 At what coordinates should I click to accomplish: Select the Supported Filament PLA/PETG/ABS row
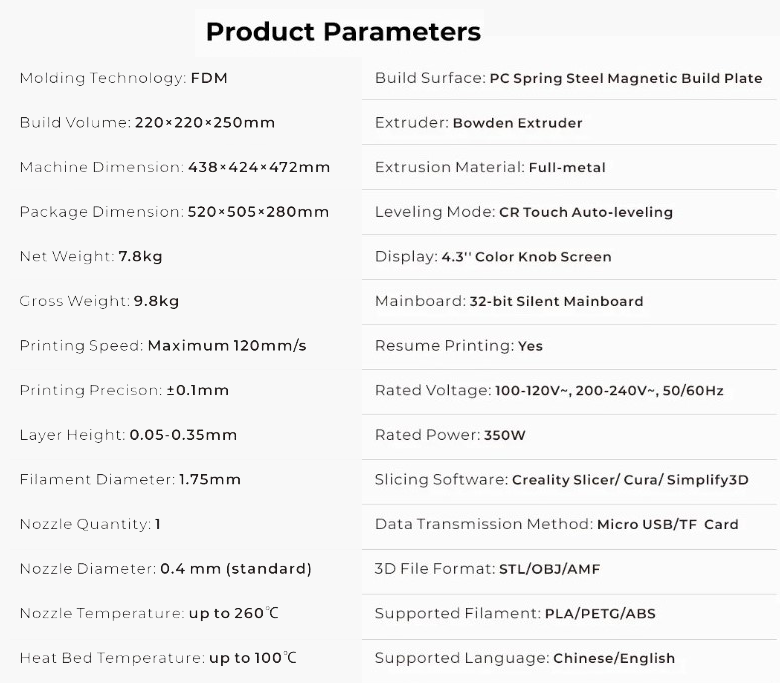[x=515, y=613]
